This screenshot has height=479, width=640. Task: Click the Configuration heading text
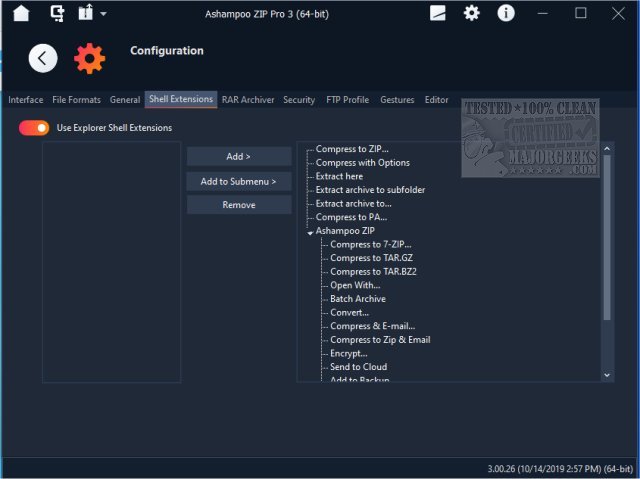point(167,51)
